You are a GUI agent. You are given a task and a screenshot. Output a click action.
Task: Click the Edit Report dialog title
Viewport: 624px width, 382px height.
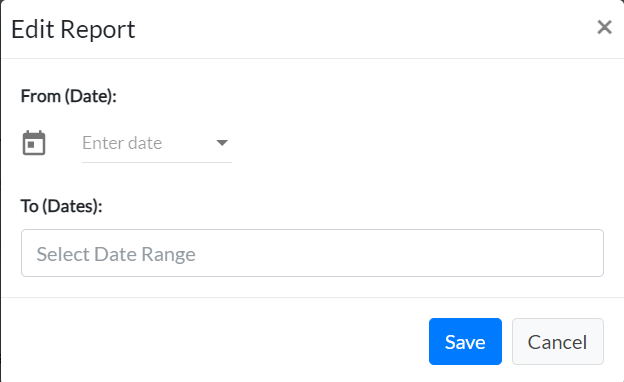point(73,29)
